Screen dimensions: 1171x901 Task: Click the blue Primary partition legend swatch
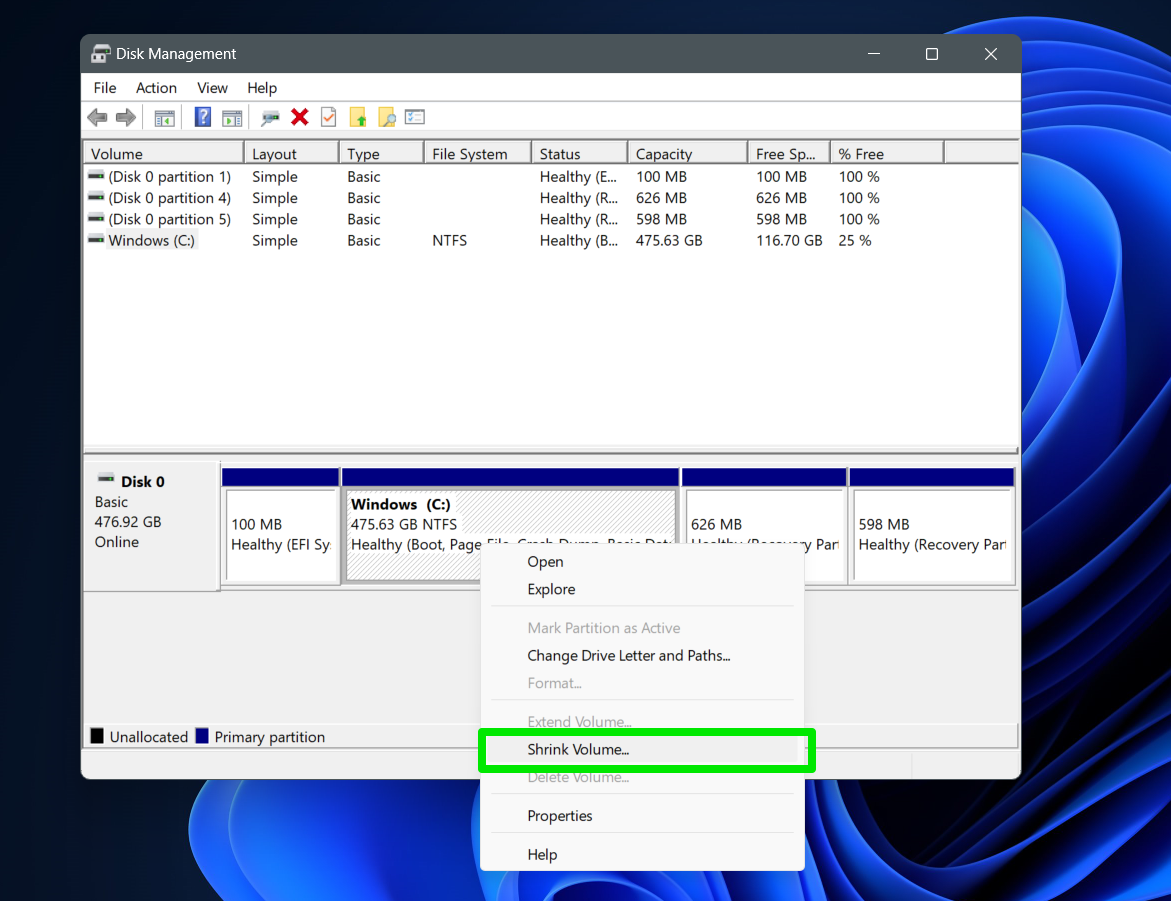pyautogui.click(x=202, y=736)
